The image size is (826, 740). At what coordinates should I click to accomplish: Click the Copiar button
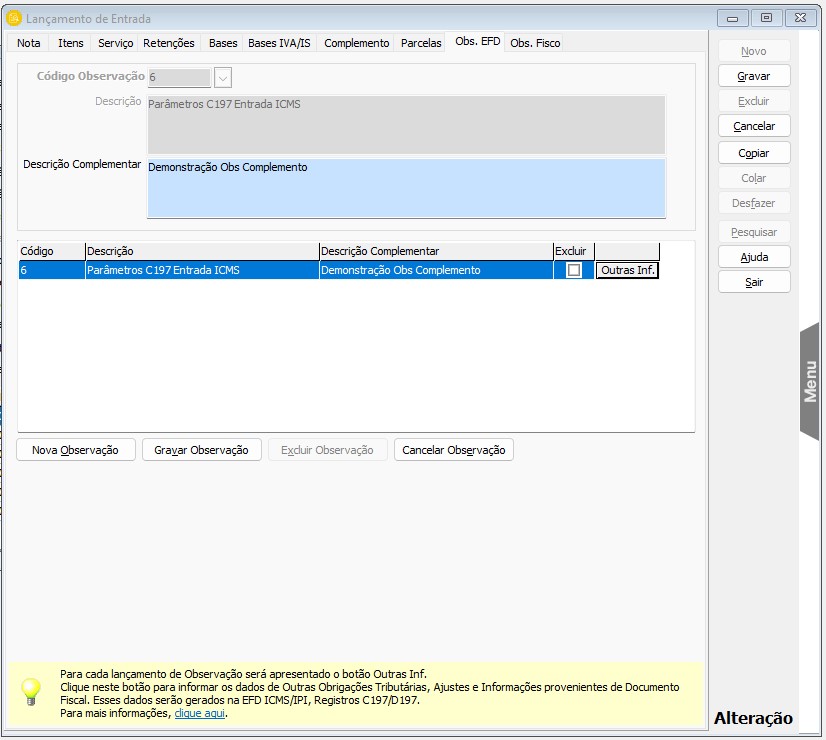[x=754, y=153]
